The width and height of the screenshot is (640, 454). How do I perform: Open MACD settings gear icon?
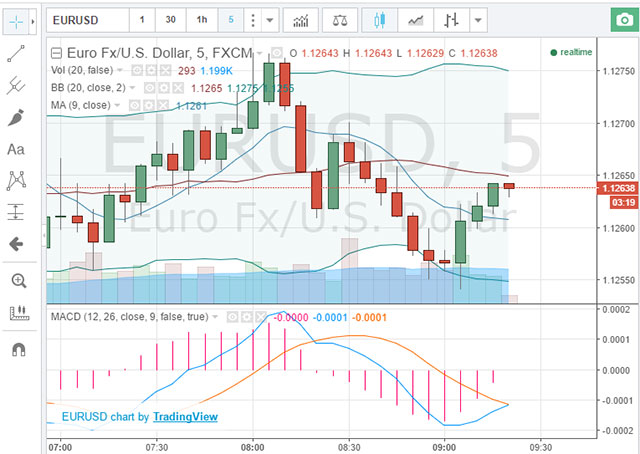[247, 317]
